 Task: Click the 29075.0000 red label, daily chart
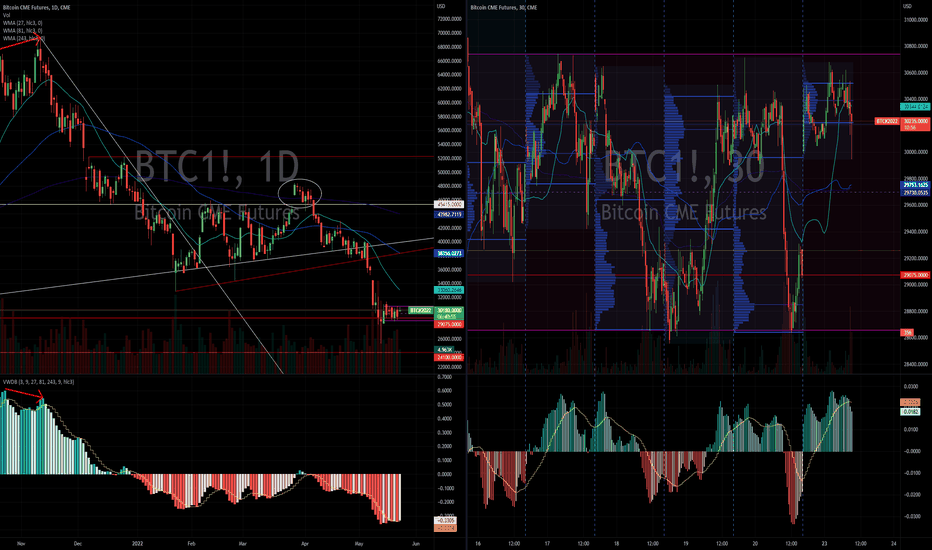click(x=449, y=325)
